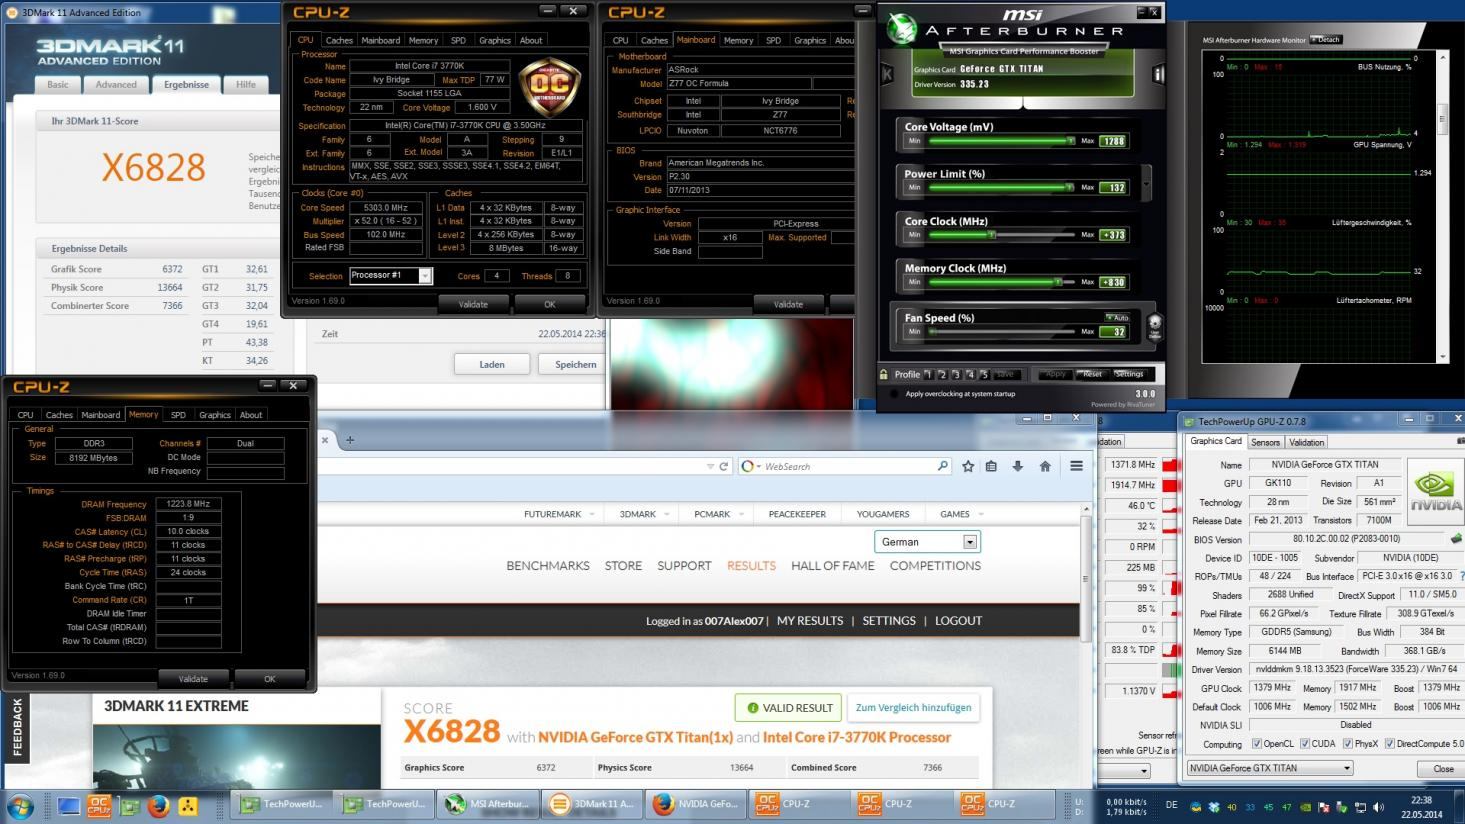Viewport: 1465px width, 824px height.
Task: Open the SPD tab in CPU-Z memory window
Action: pos(178,415)
